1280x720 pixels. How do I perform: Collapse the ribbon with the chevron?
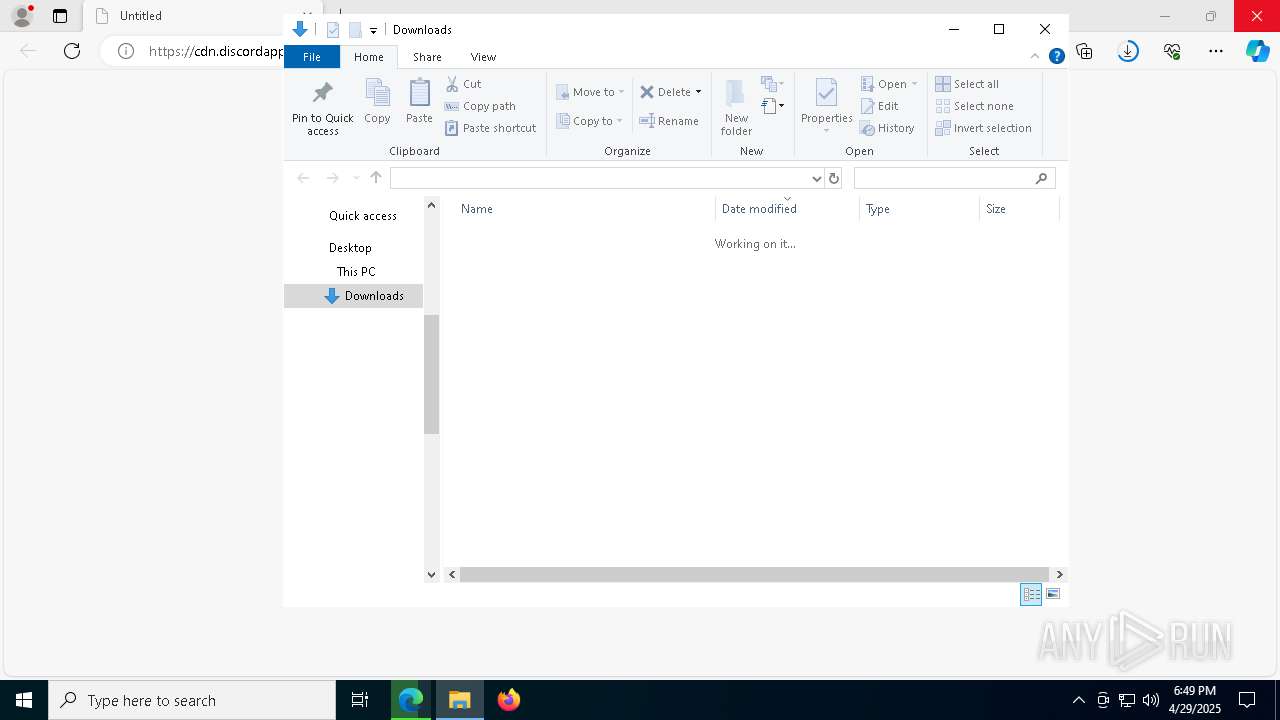pyautogui.click(x=1035, y=57)
